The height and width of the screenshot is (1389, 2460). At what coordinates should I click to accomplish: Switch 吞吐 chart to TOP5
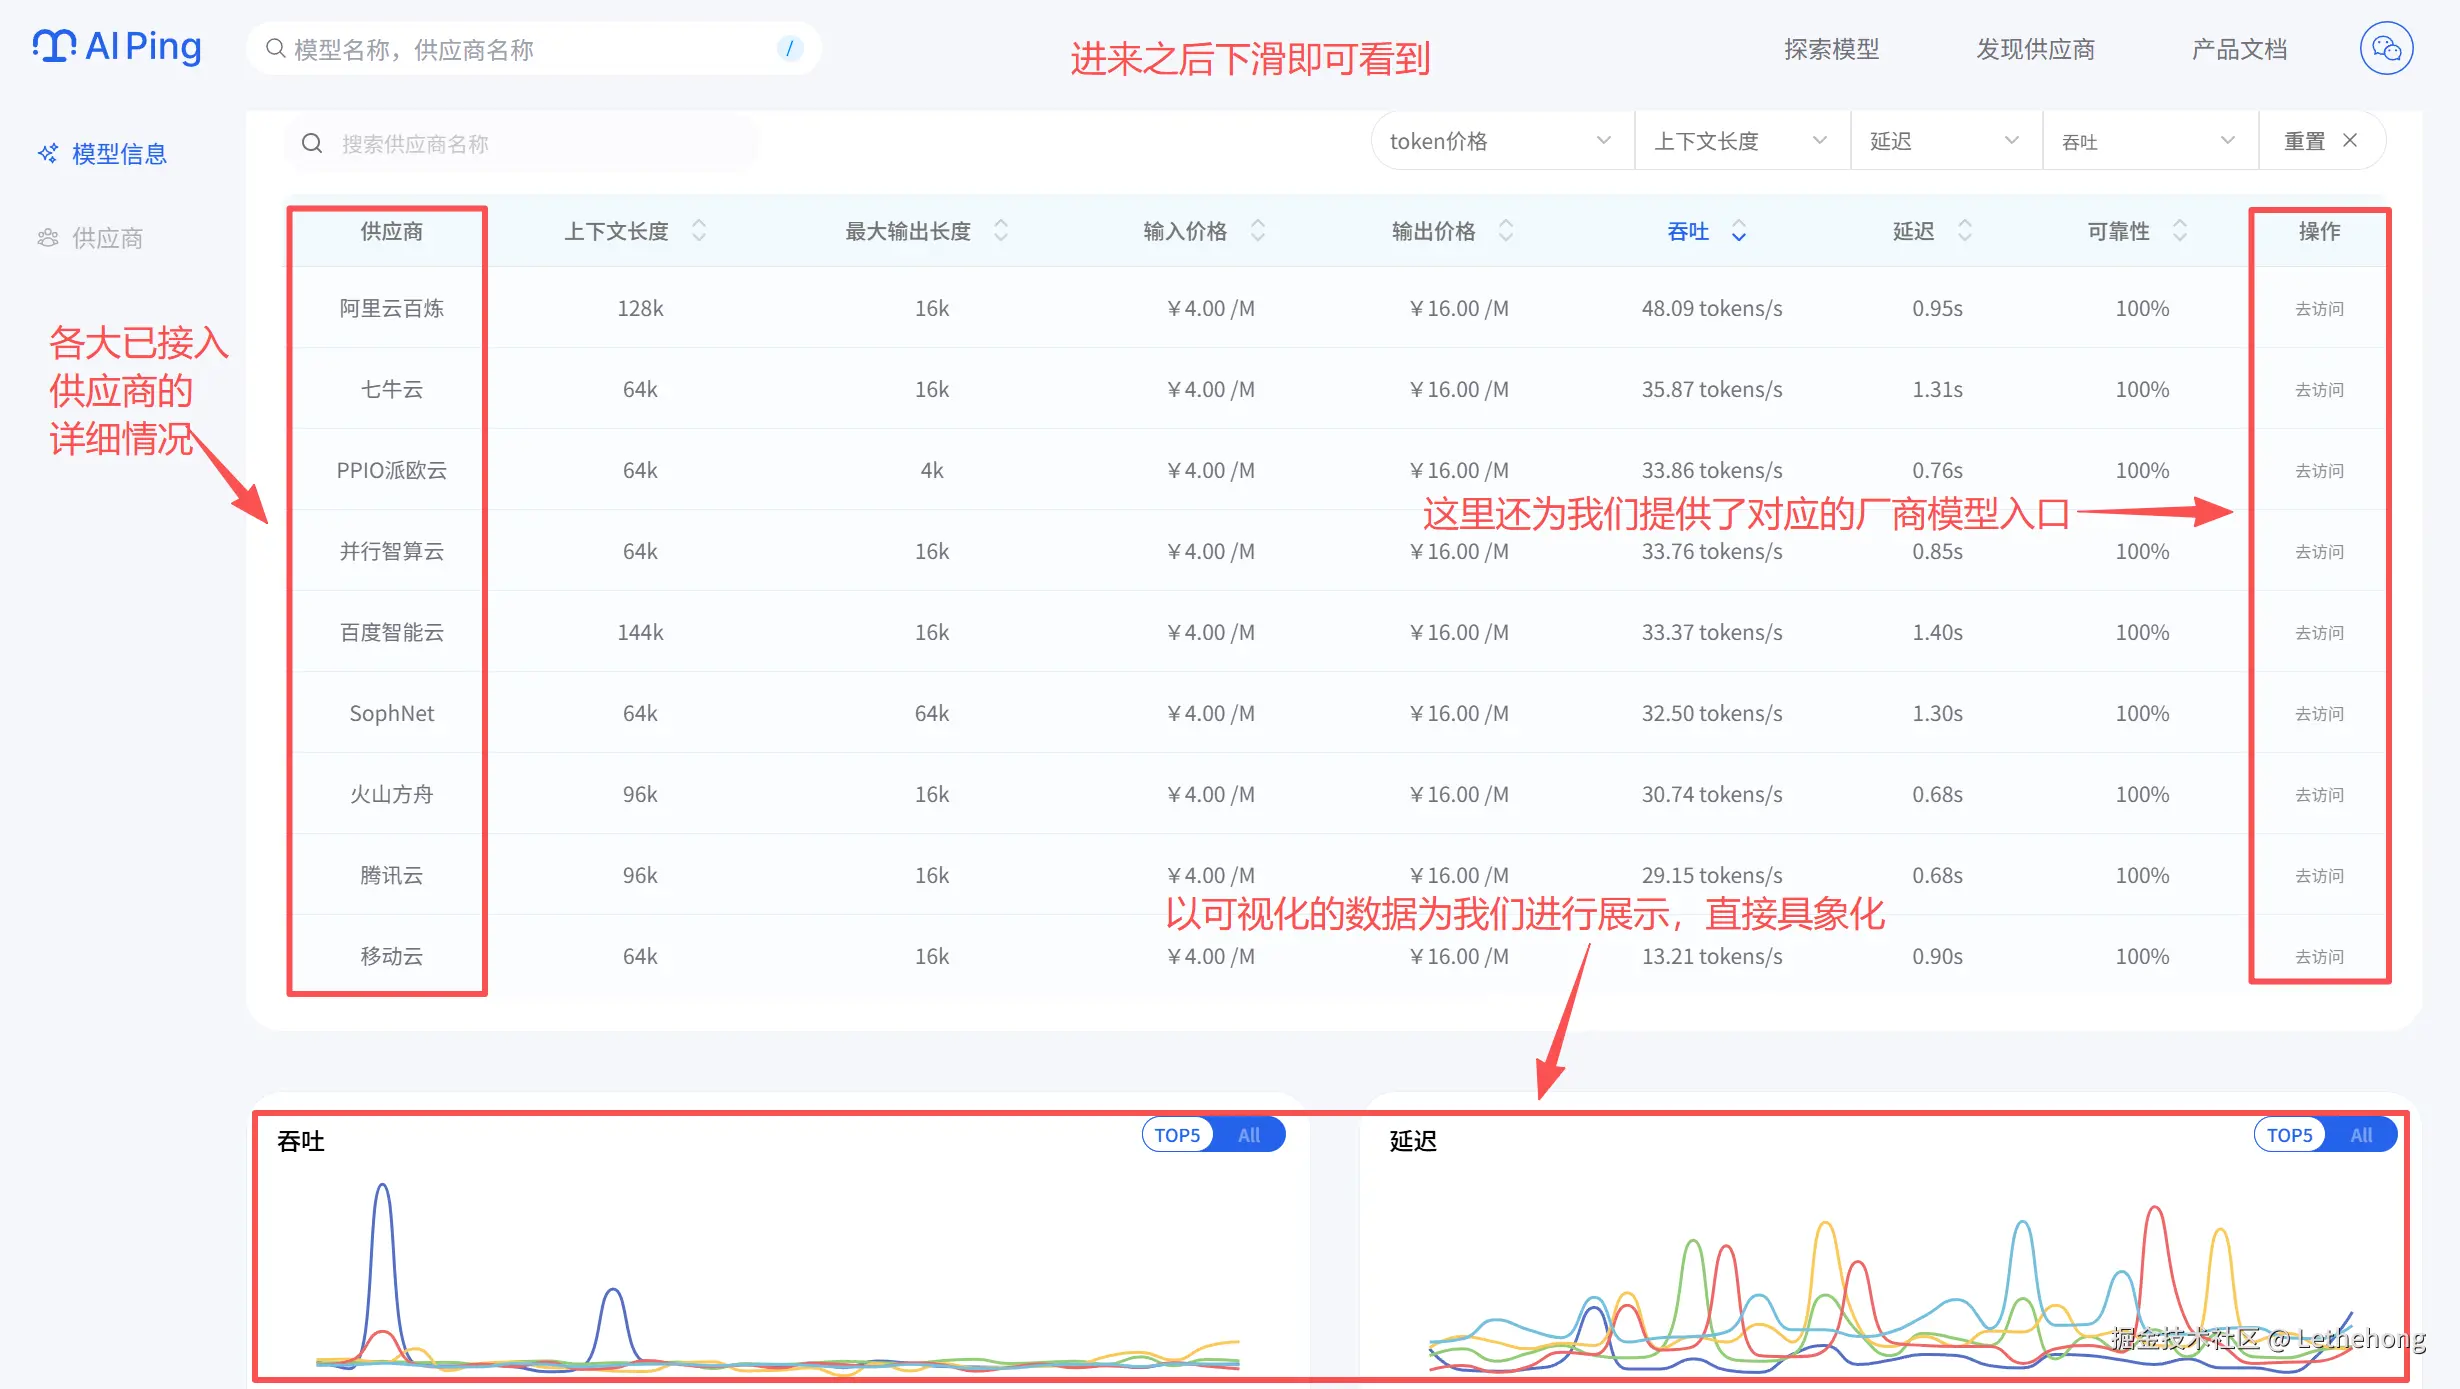1177,1135
